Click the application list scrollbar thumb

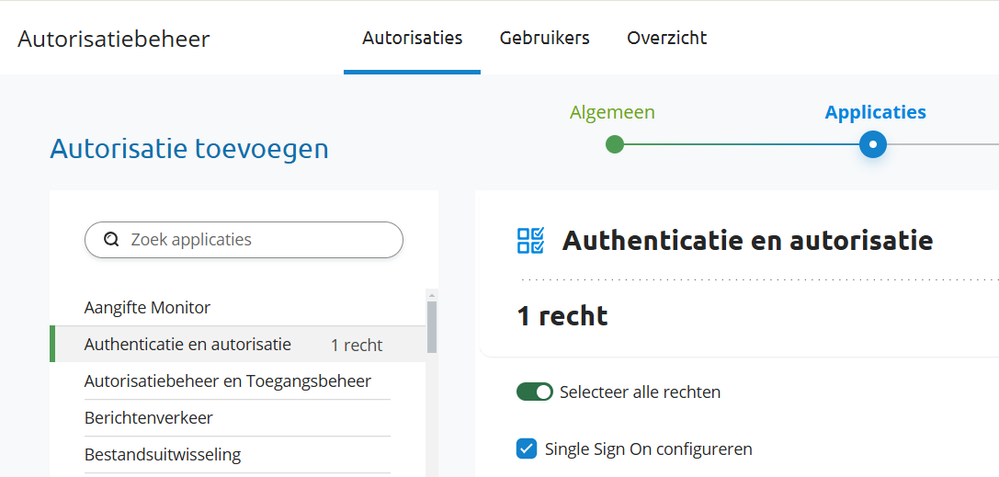click(x=431, y=328)
